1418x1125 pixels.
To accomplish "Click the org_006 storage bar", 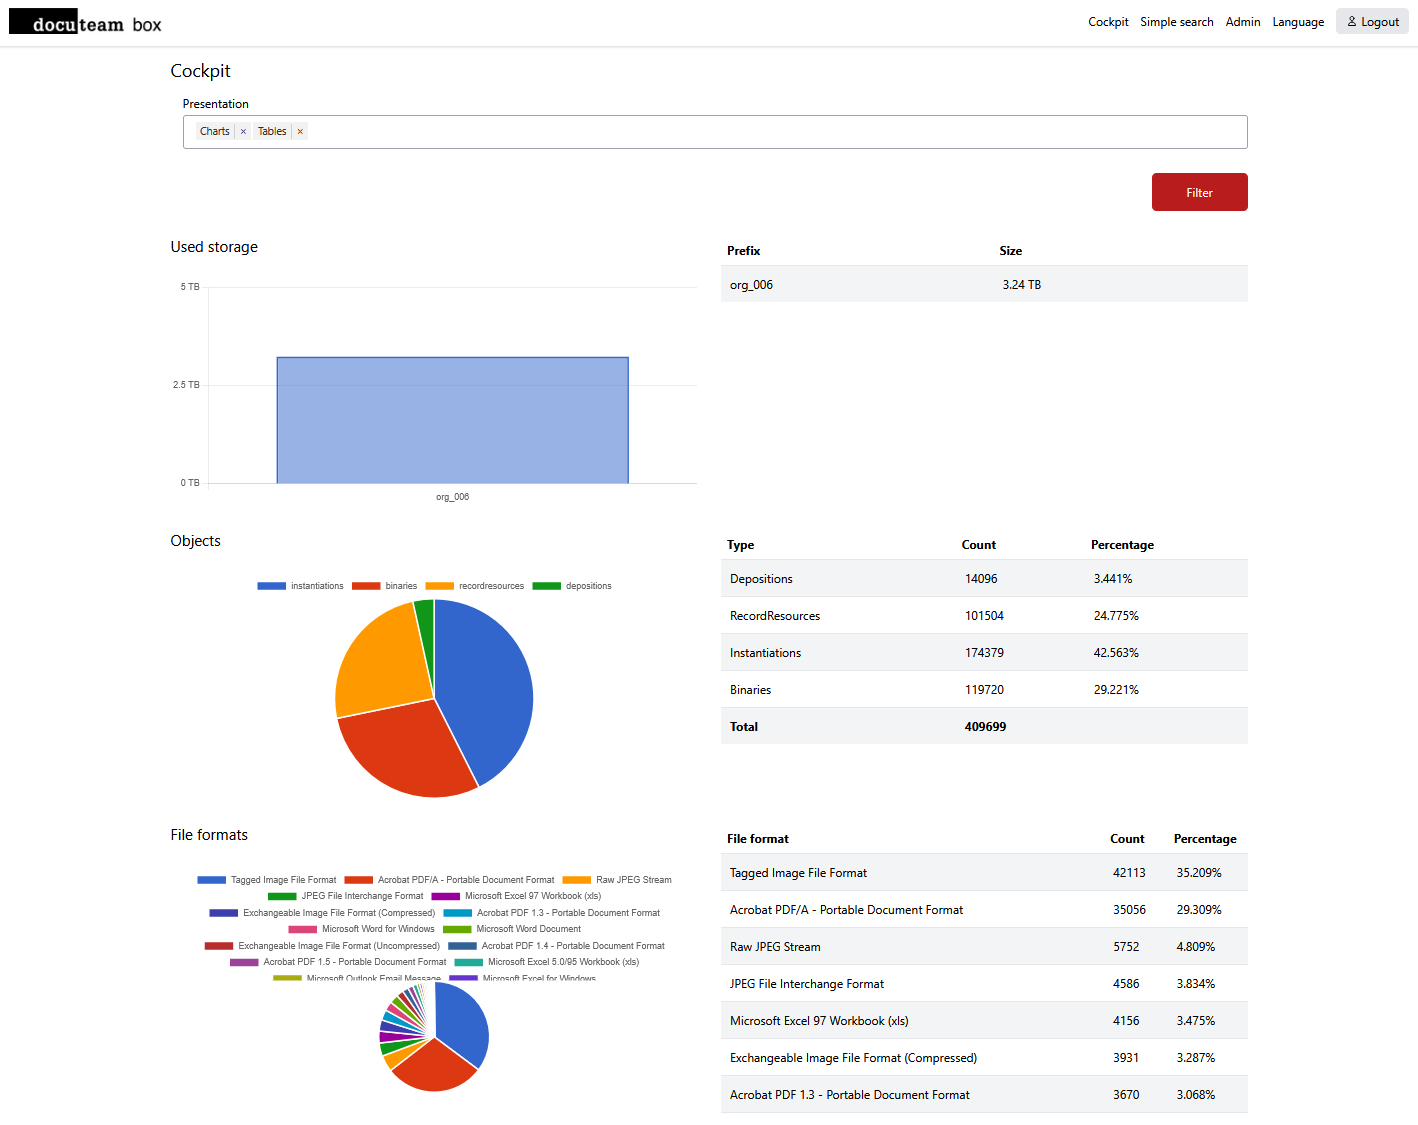I will [452, 420].
